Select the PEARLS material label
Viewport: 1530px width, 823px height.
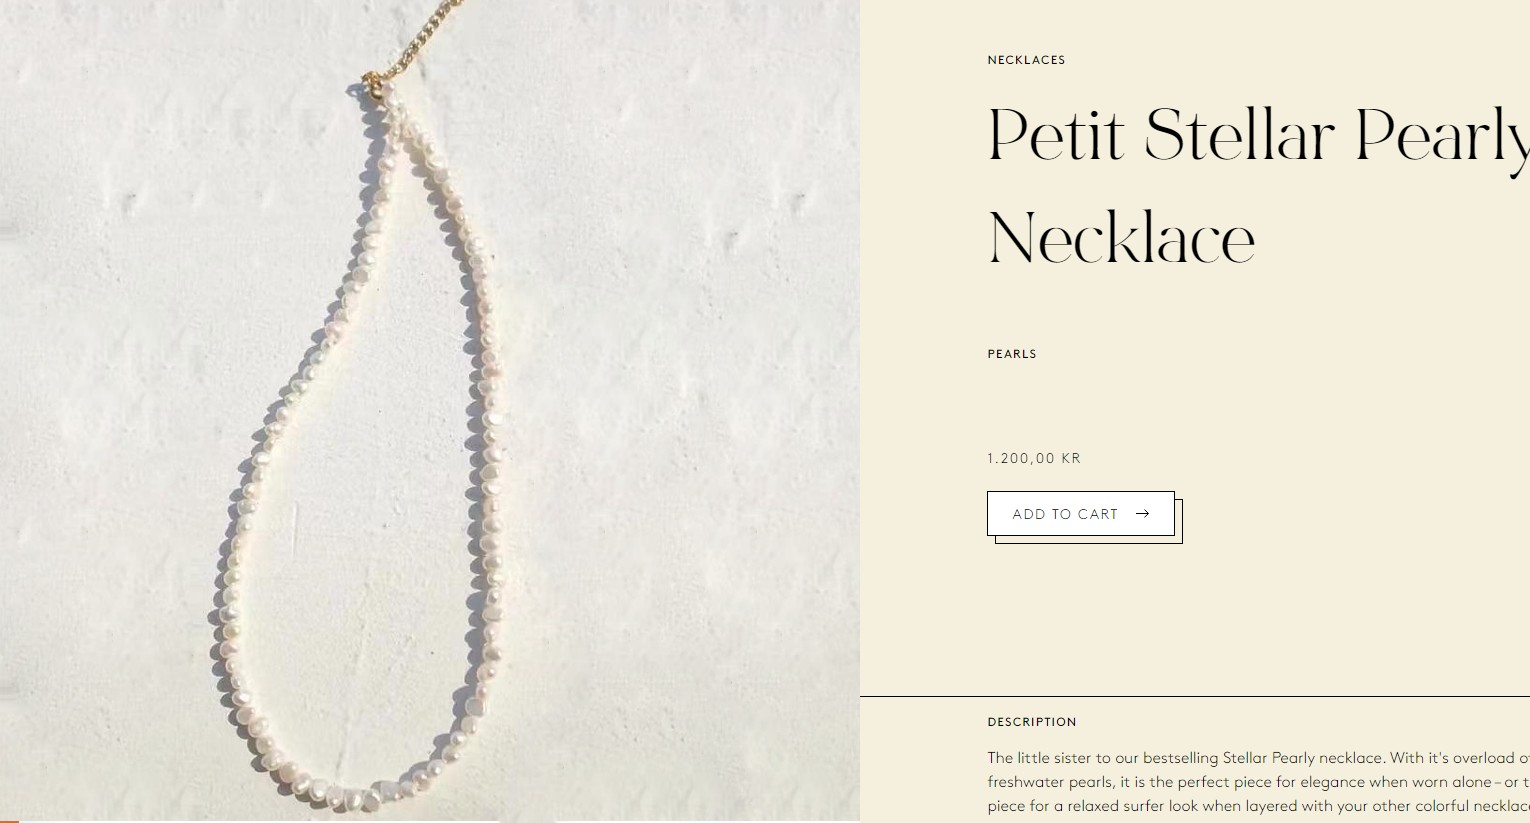coord(1011,354)
